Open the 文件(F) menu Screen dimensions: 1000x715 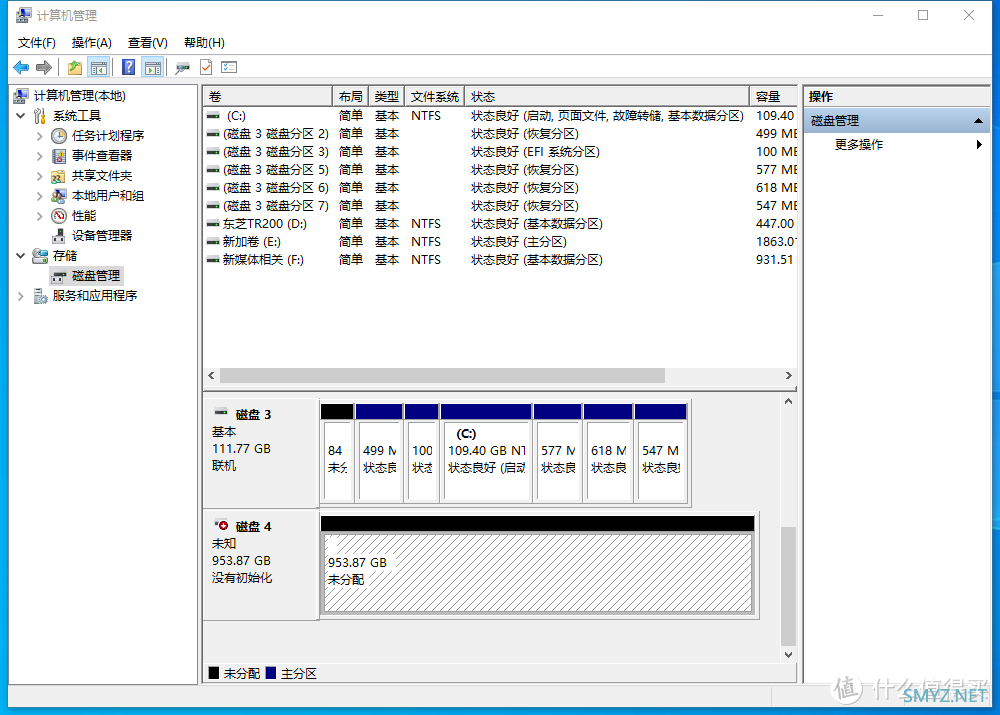point(36,43)
